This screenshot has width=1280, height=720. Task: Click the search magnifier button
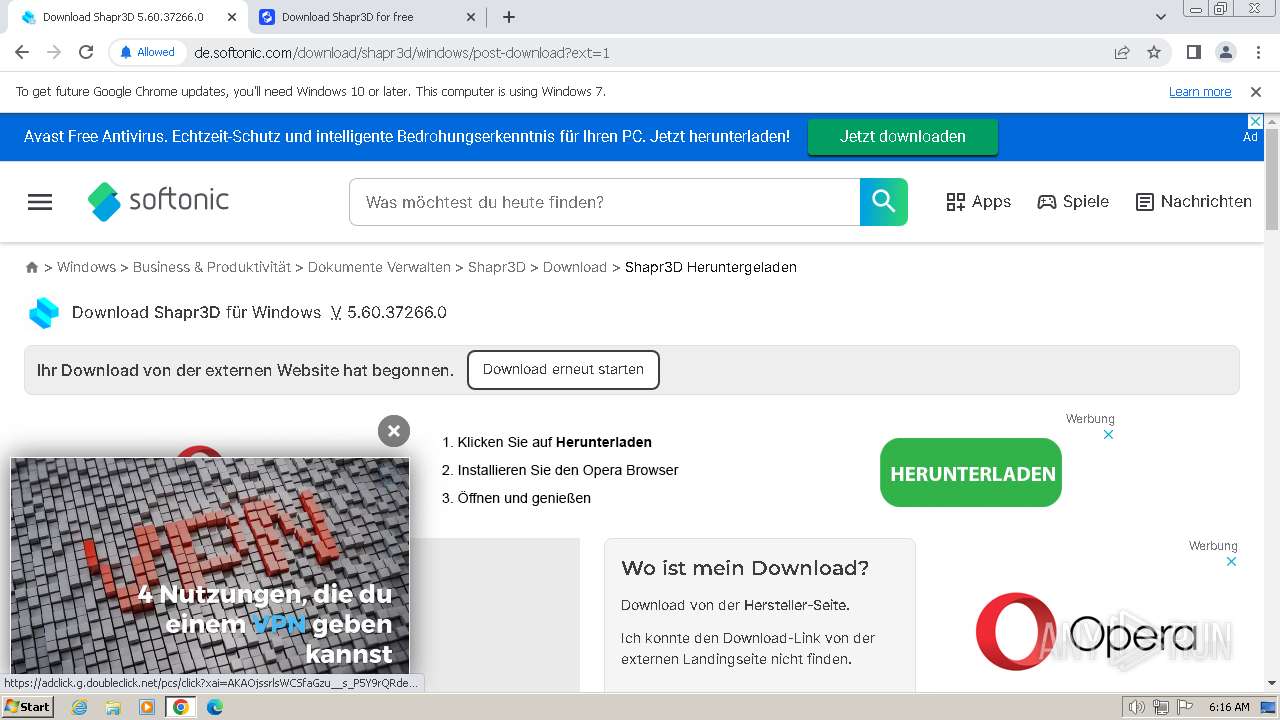[x=884, y=202]
